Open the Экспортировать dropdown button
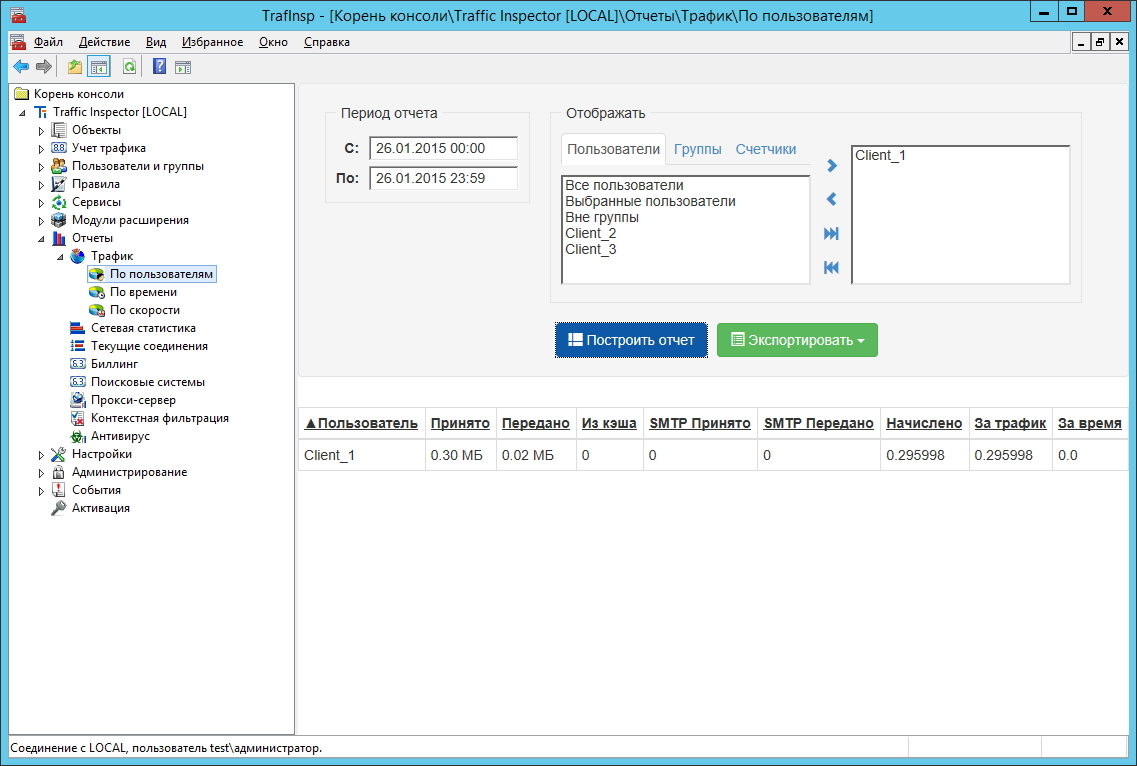Viewport: 1137px width, 766px height. pos(797,339)
